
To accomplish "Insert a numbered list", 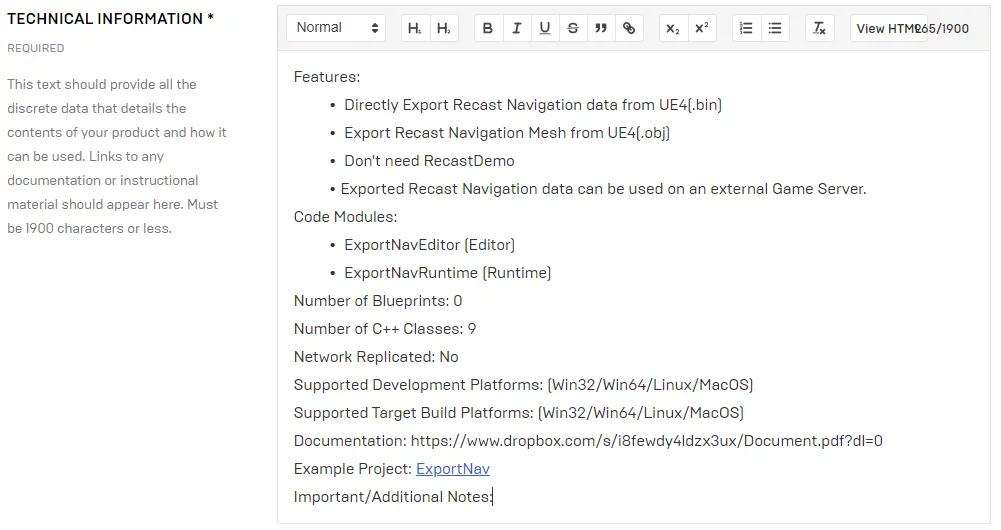I will click(x=746, y=29).
